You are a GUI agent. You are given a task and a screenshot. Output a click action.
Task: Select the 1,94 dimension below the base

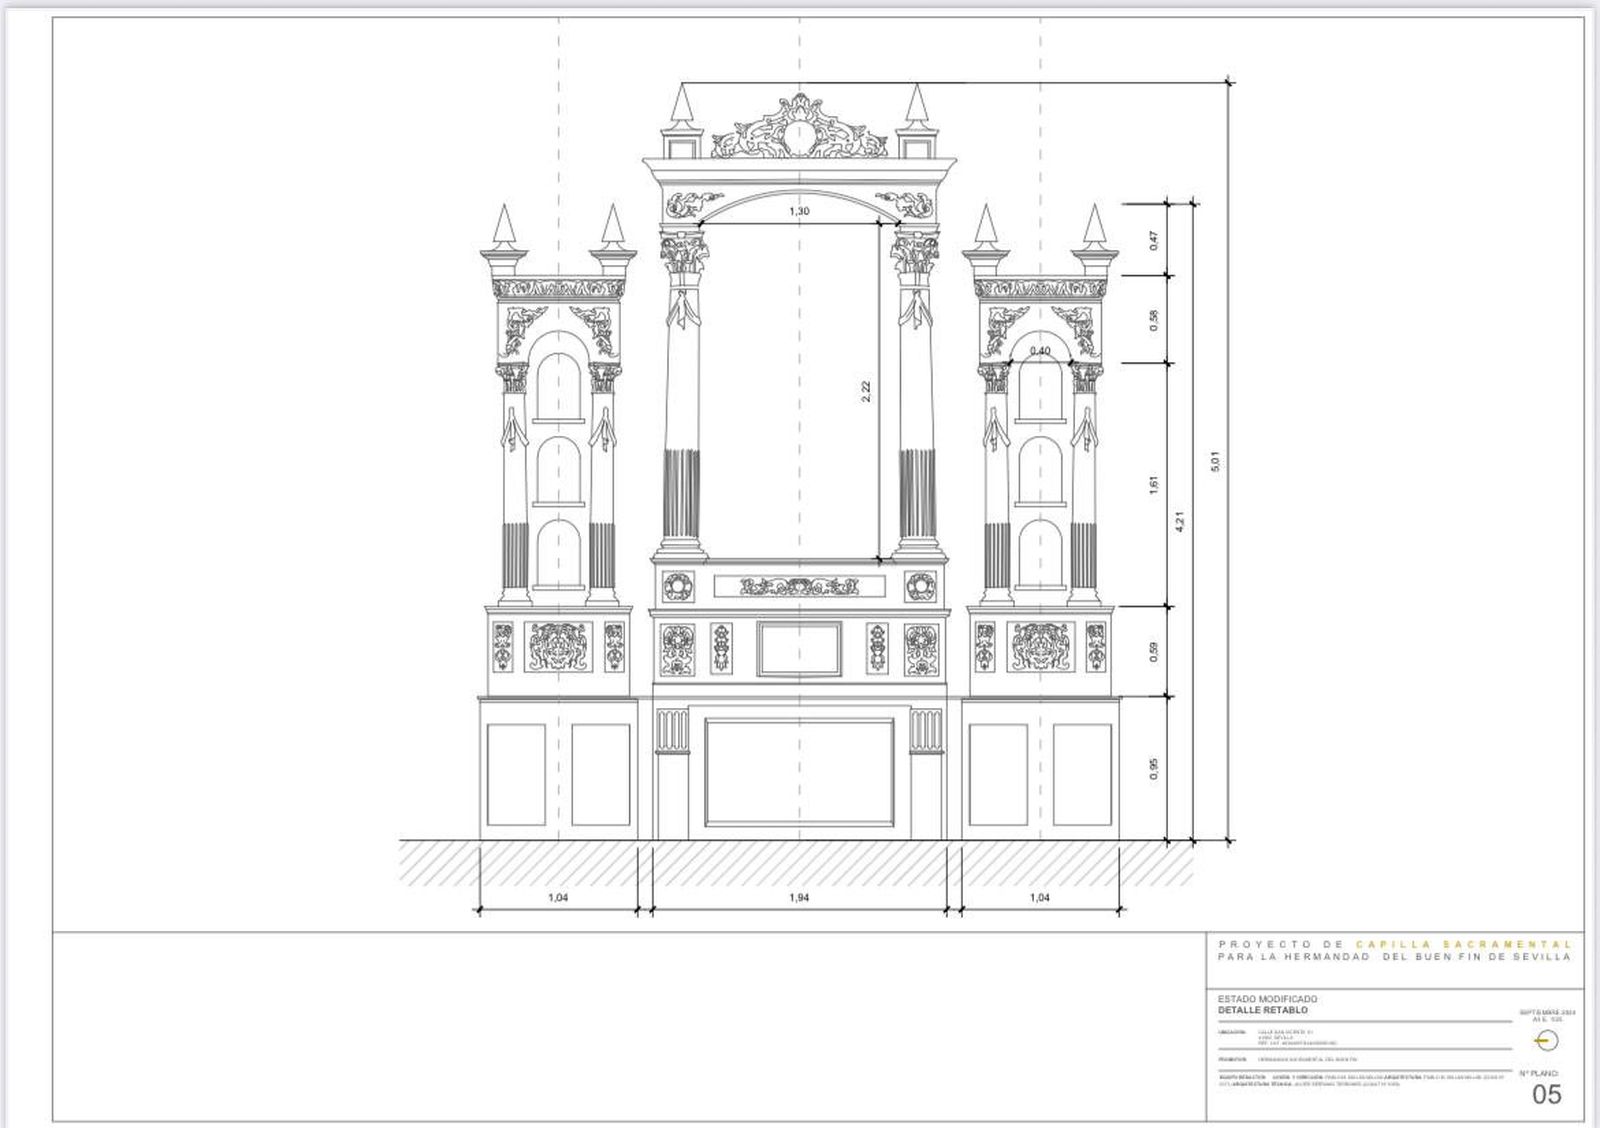pos(800,898)
